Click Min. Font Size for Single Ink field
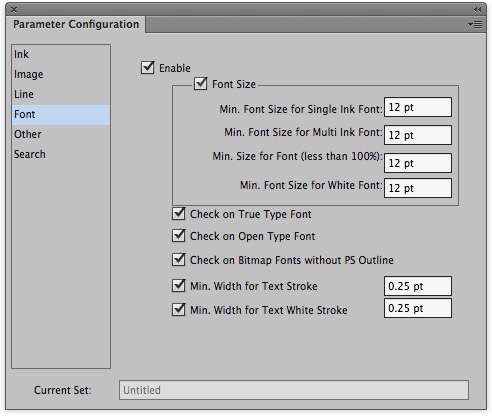This screenshot has width=492, height=417. 418,107
